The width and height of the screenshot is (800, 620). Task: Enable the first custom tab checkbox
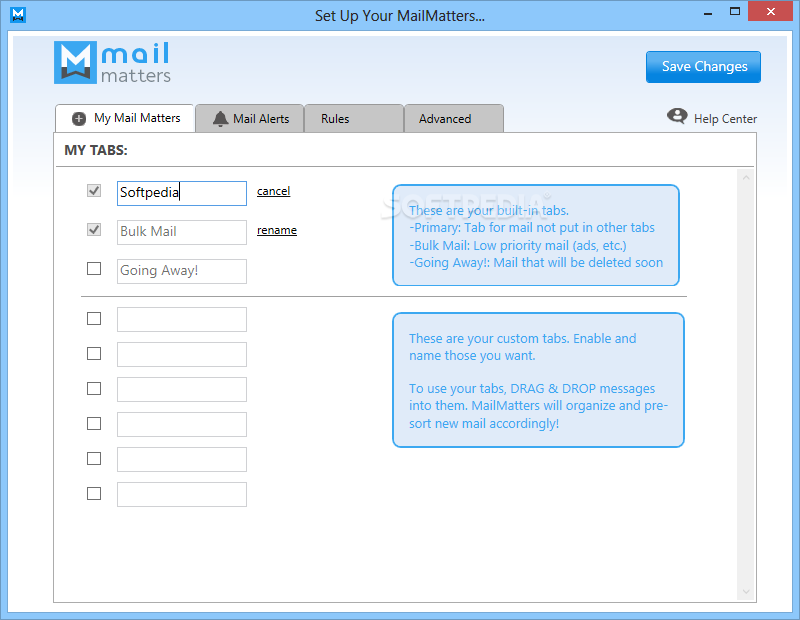94,318
